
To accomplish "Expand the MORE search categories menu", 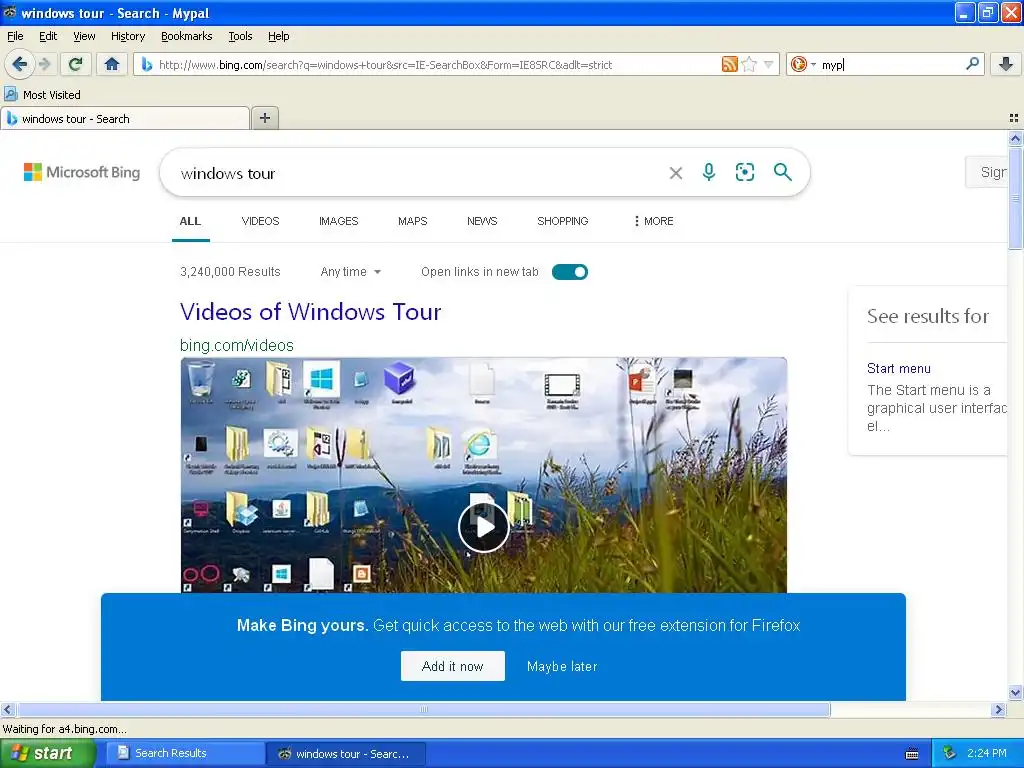I will 653,221.
